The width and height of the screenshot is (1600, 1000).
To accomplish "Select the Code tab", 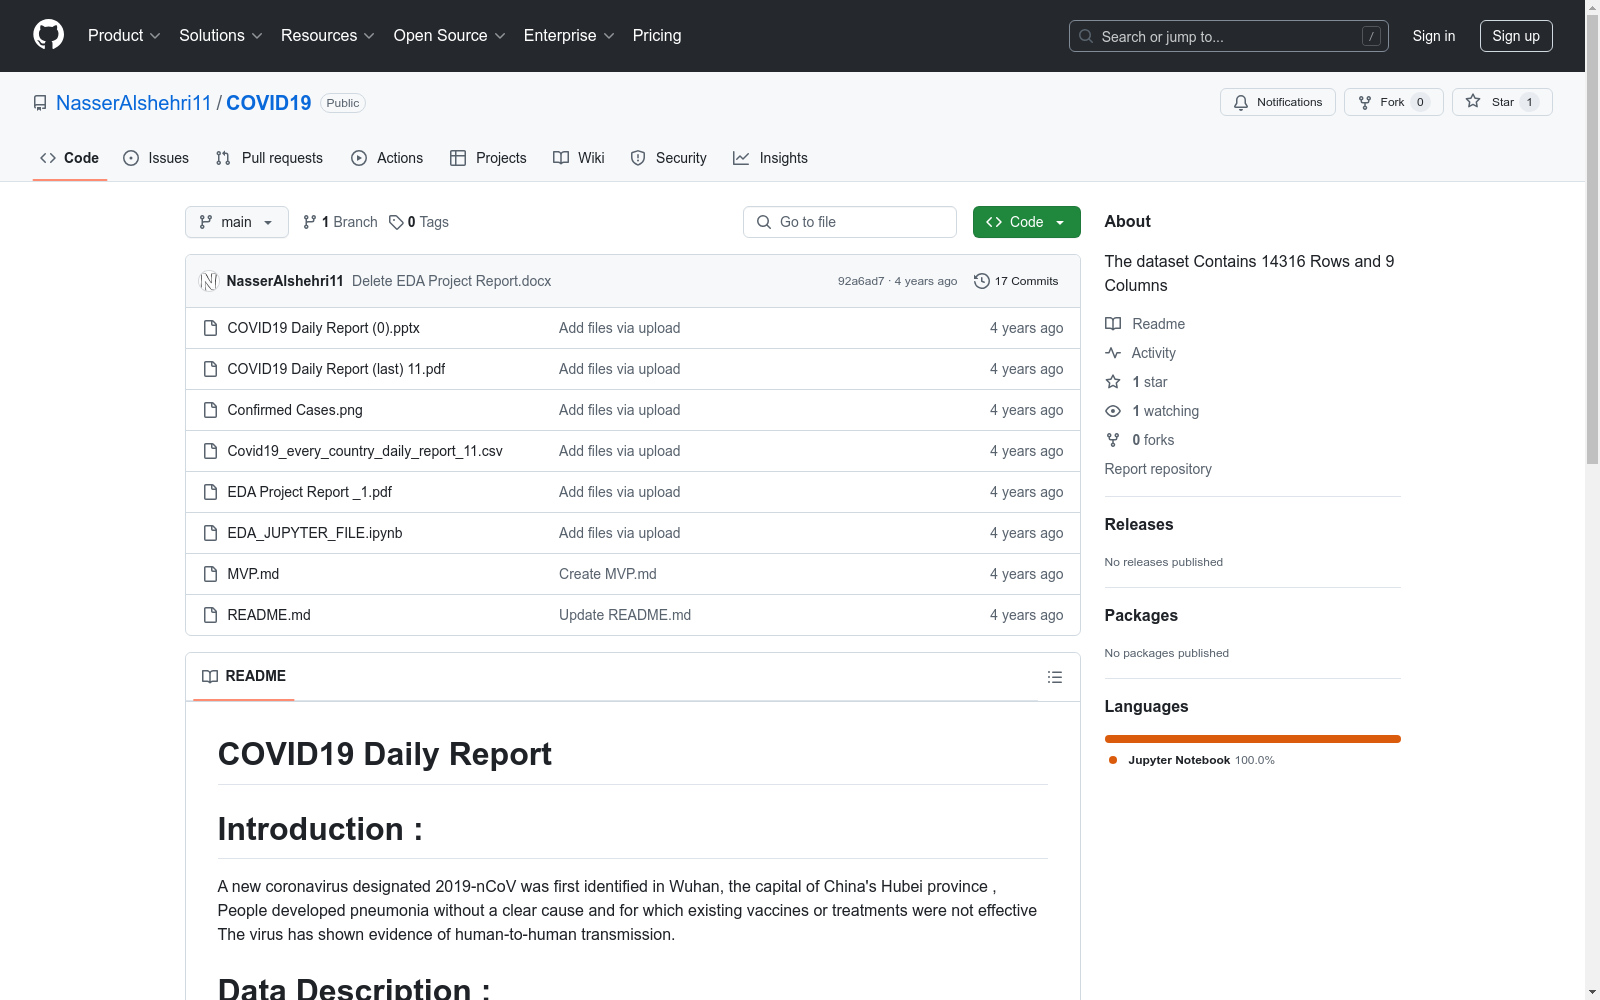I will coord(70,158).
